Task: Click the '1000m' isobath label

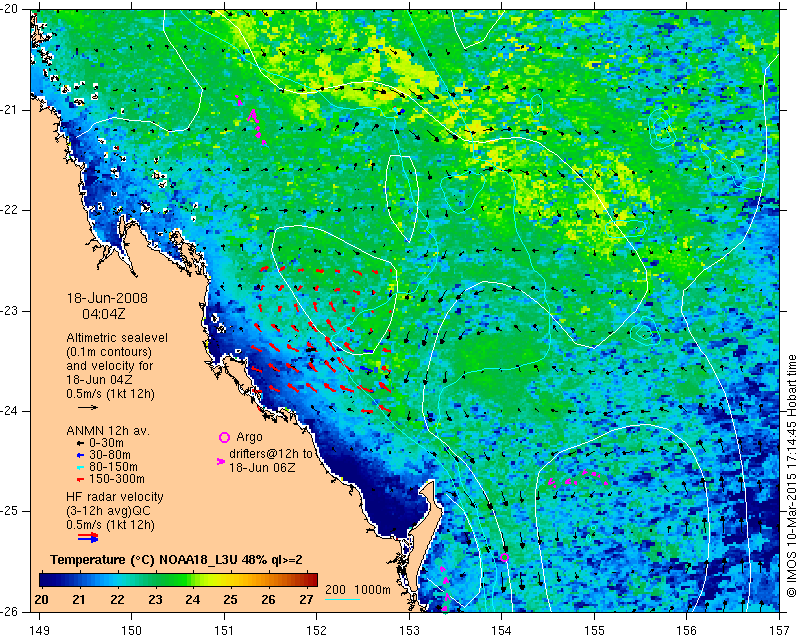Action: click(372, 589)
